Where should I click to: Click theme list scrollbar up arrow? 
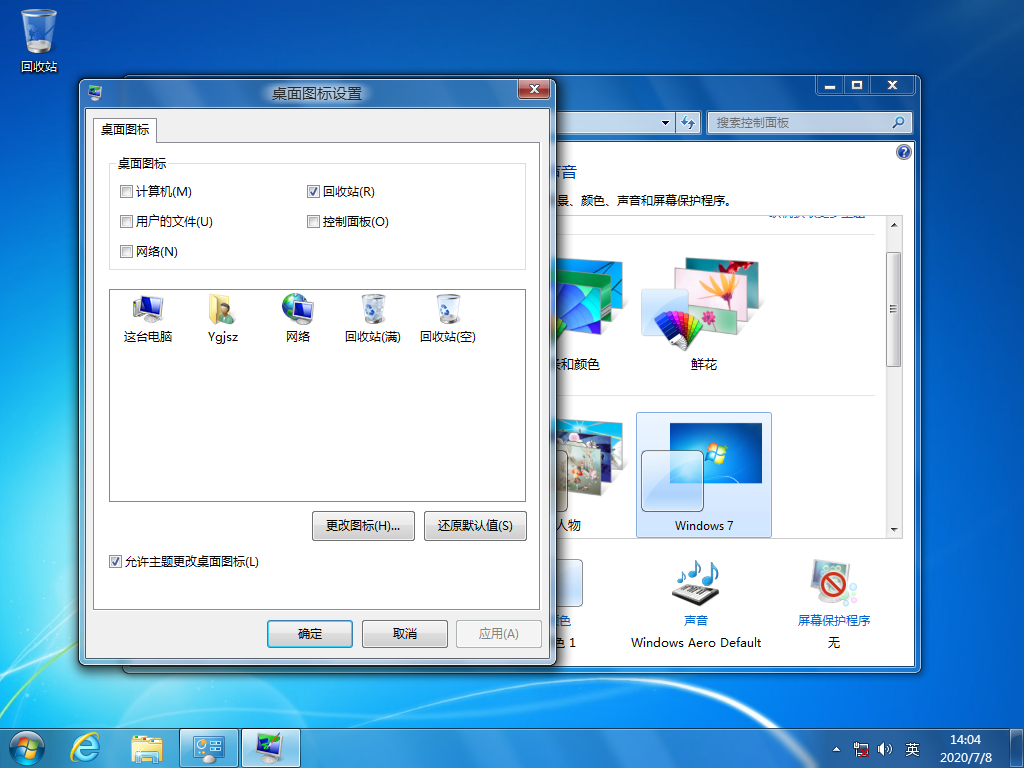[x=894, y=225]
